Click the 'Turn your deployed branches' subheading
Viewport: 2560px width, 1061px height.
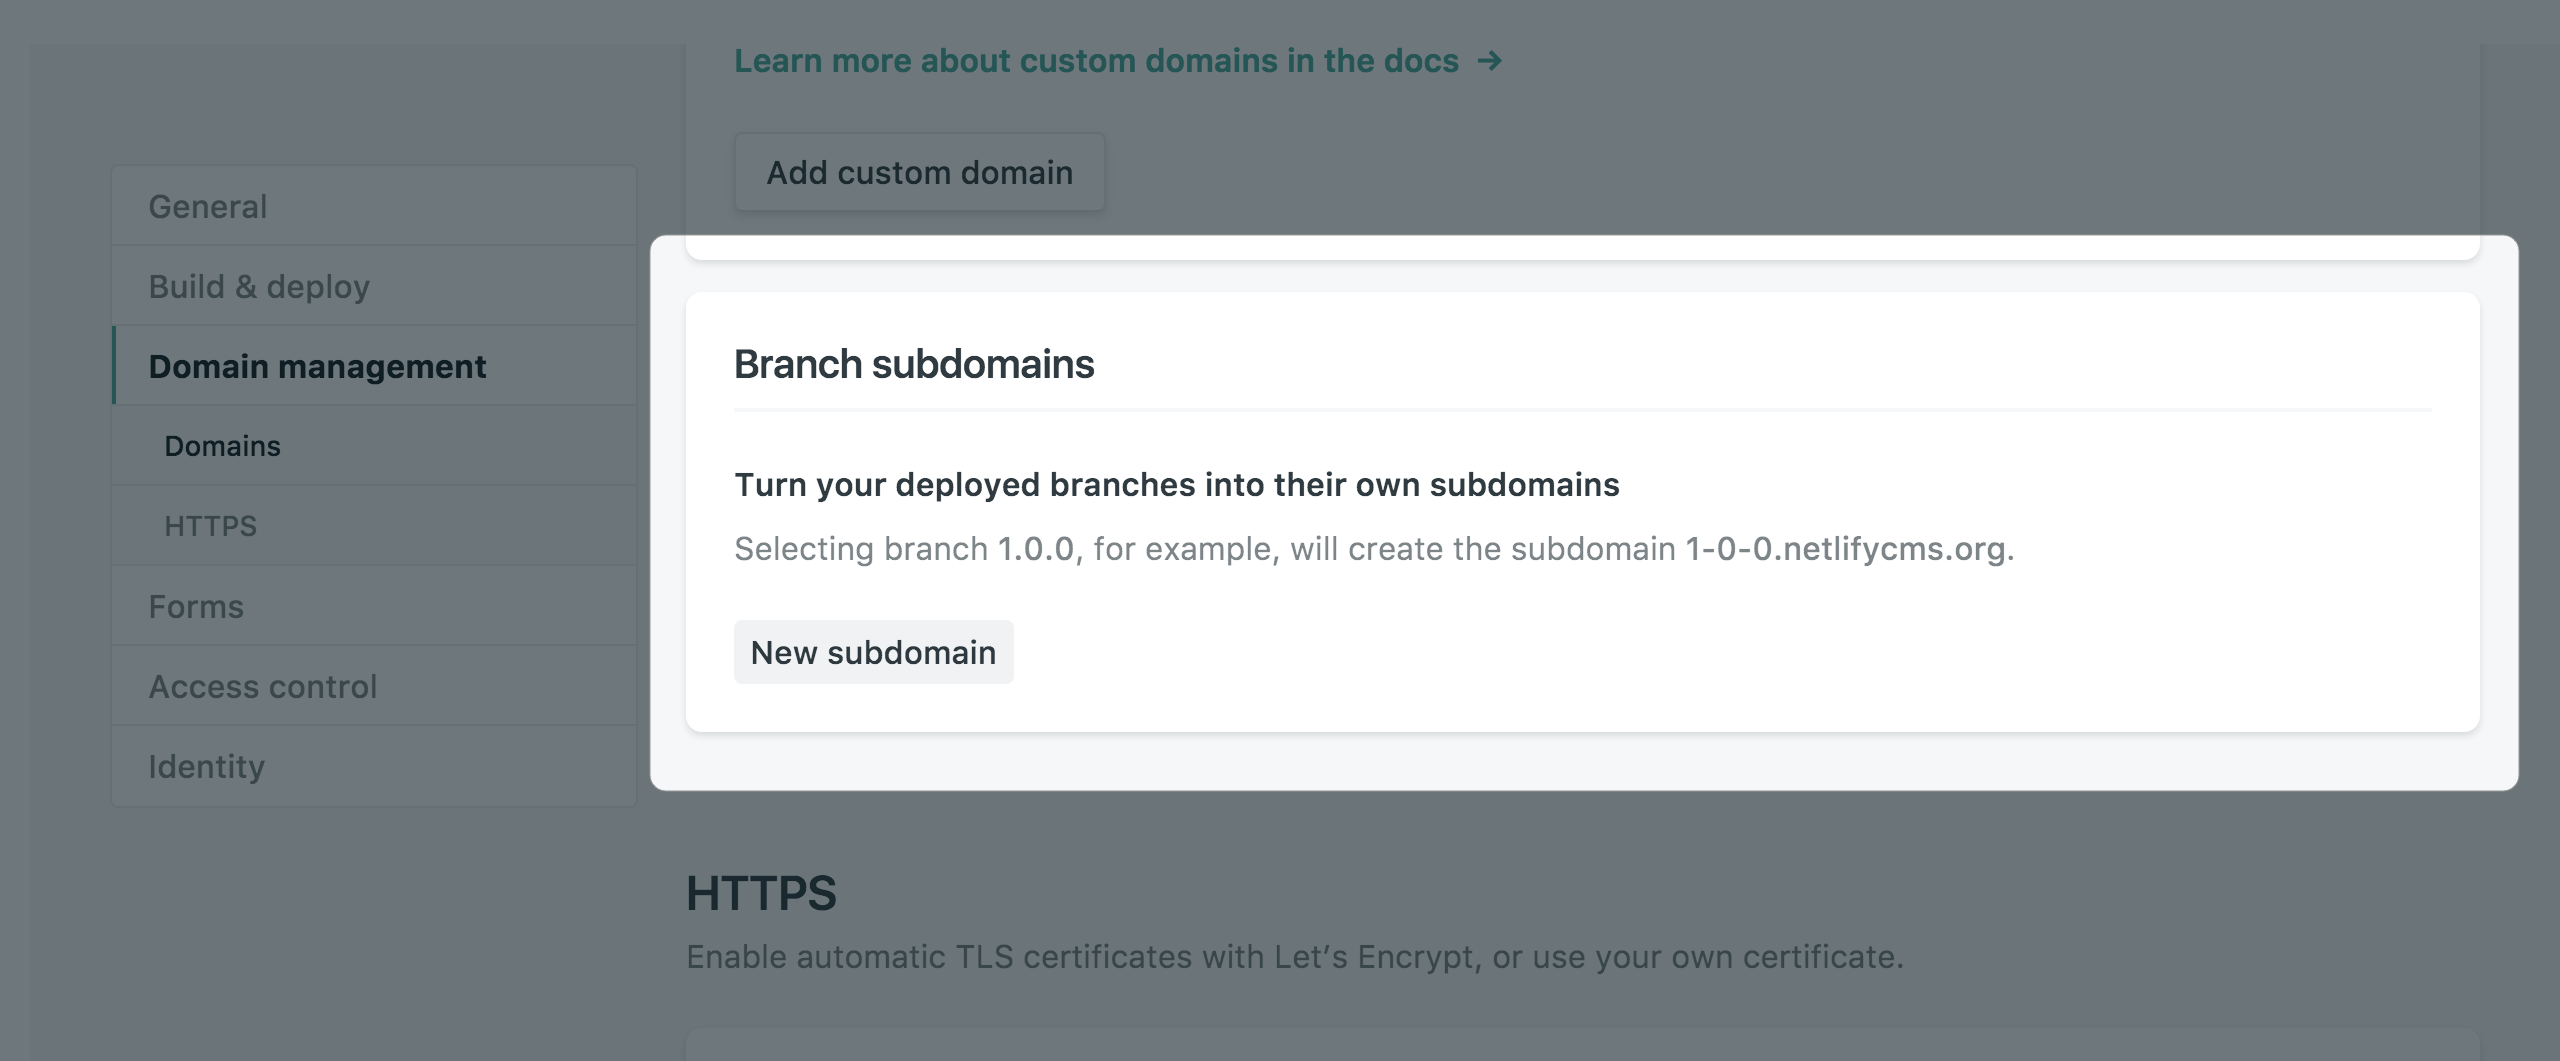(1176, 485)
